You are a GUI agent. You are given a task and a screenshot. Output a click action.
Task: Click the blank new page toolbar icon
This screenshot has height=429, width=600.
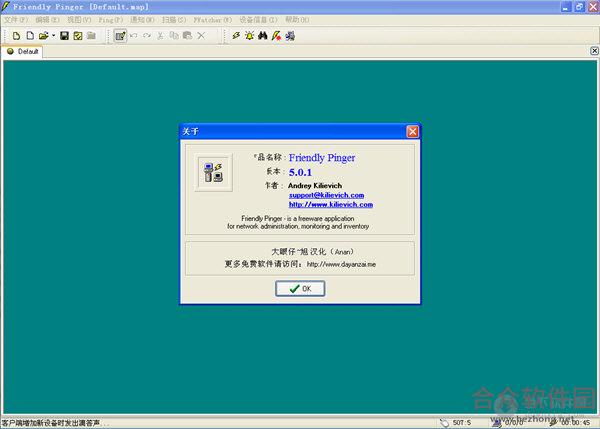[x=30, y=36]
